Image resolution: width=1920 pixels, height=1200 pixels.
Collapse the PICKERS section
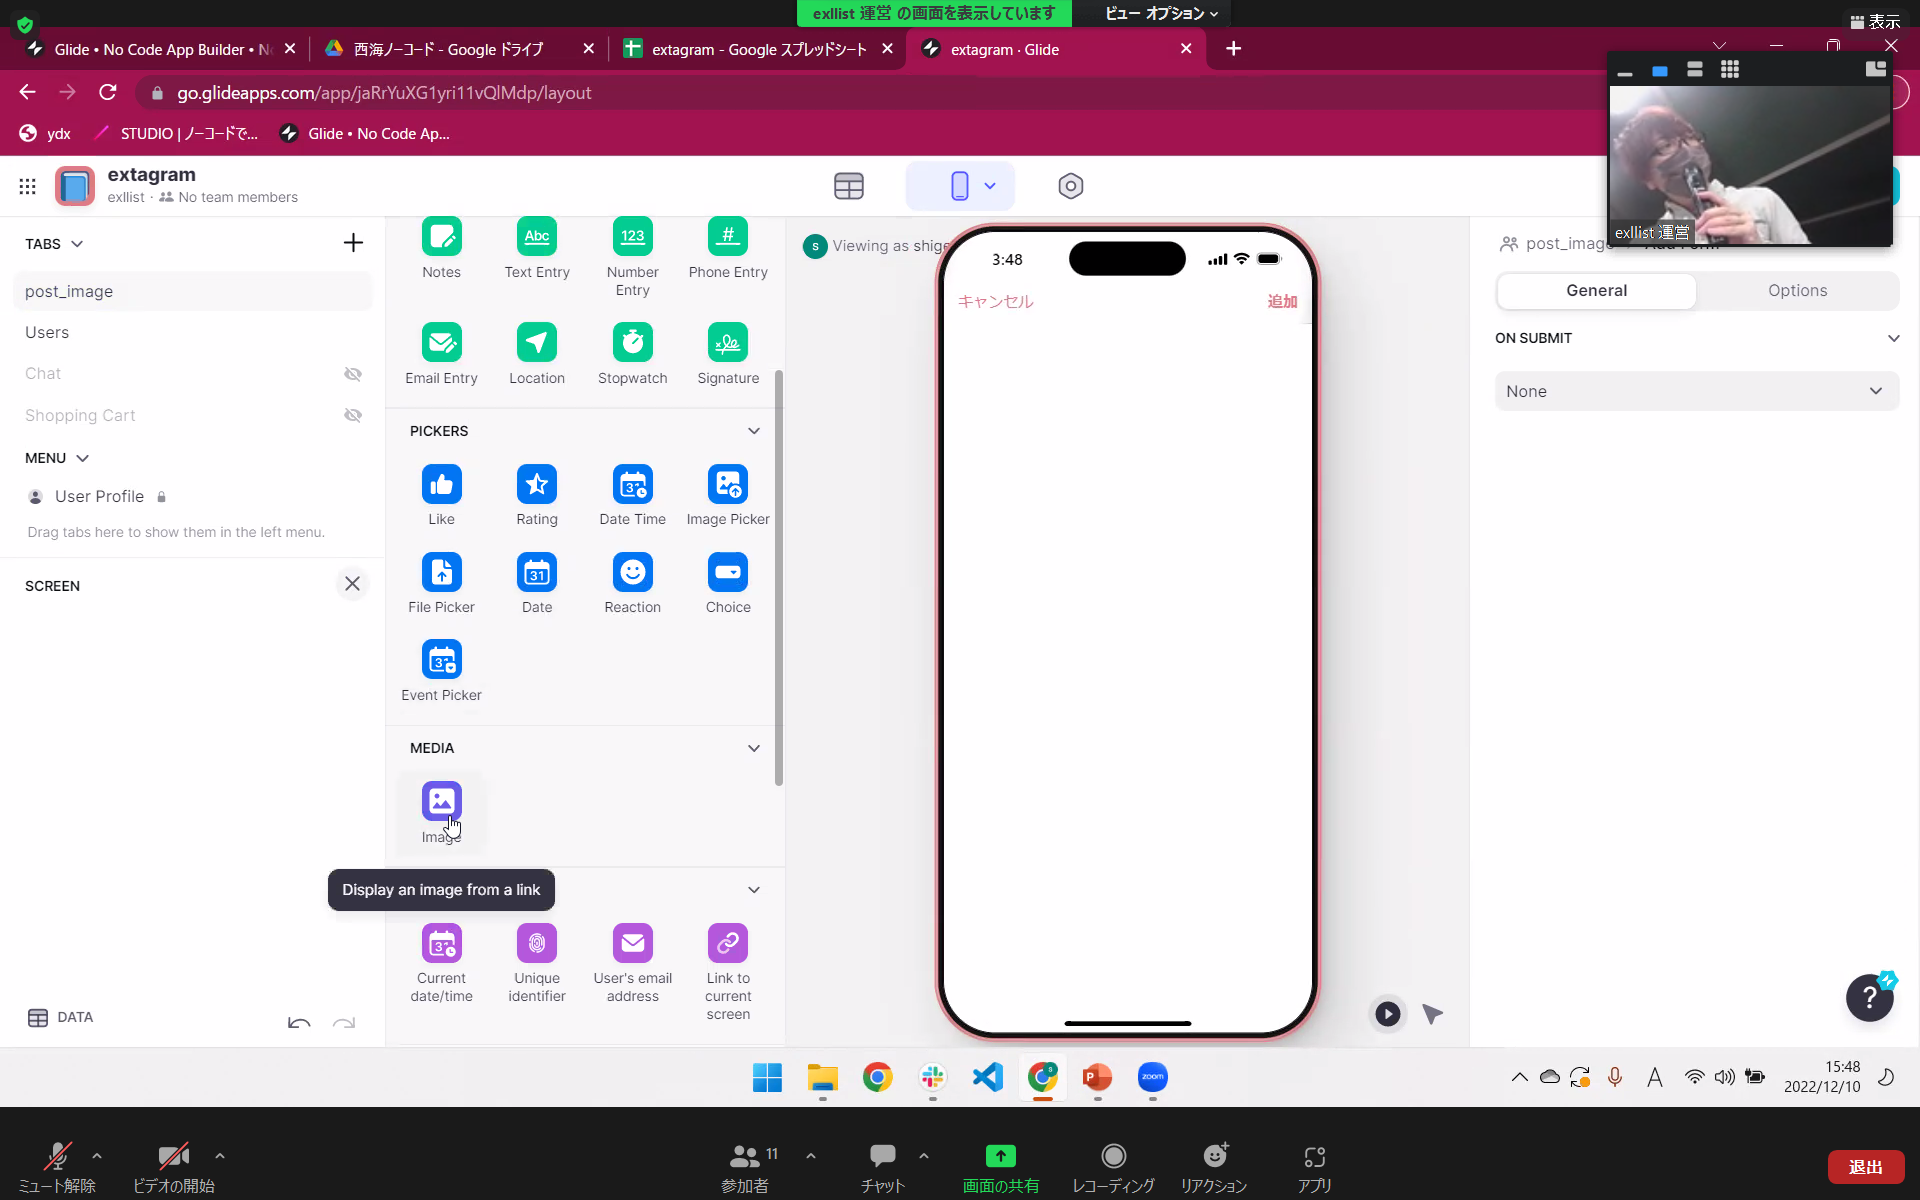754,431
